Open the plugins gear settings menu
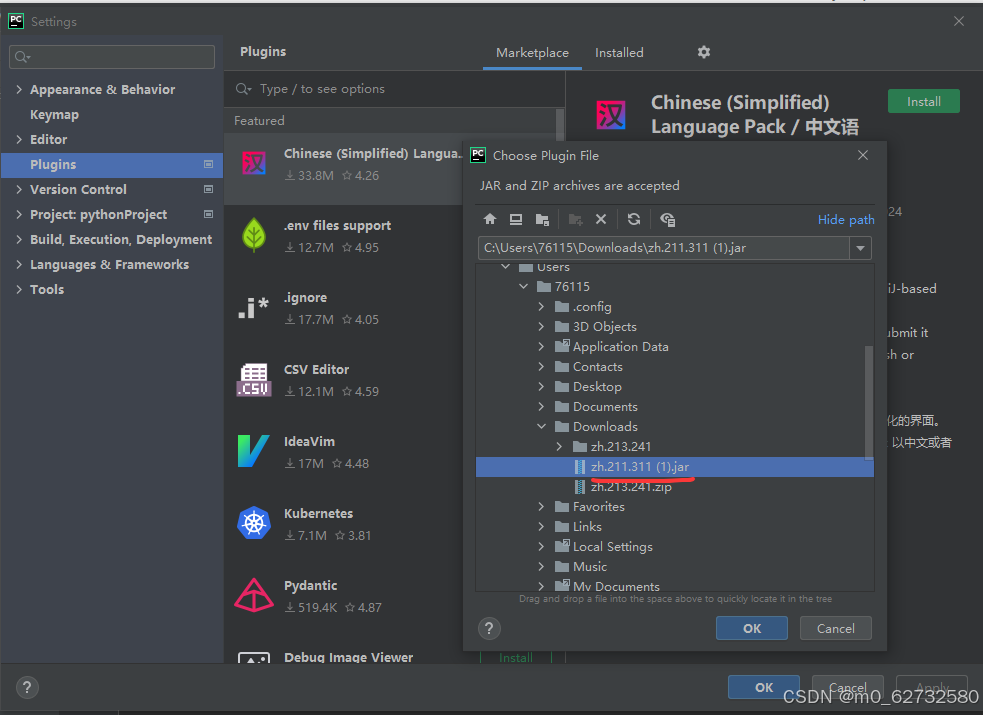The width and height of the screenshot is (983, 715). [x=704, y=52]
